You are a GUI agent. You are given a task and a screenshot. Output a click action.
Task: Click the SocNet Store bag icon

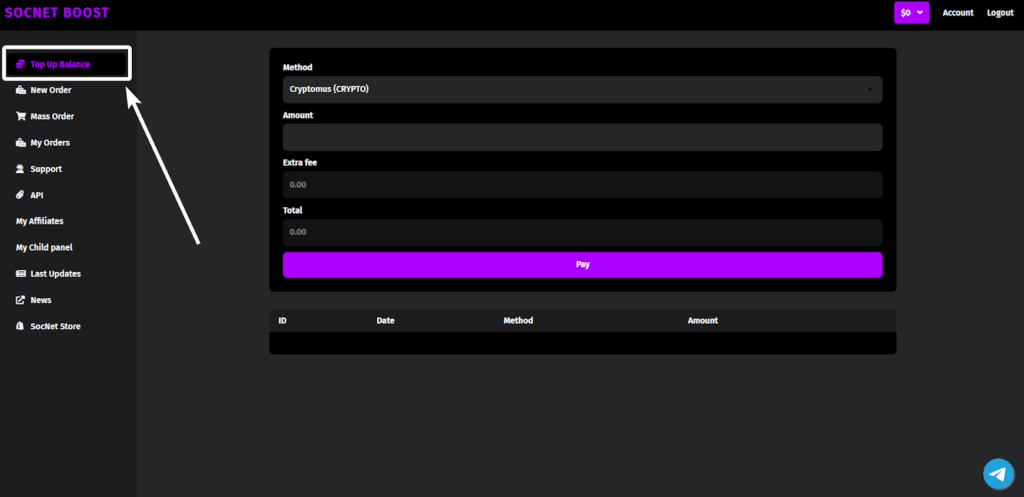coord(21,326)
